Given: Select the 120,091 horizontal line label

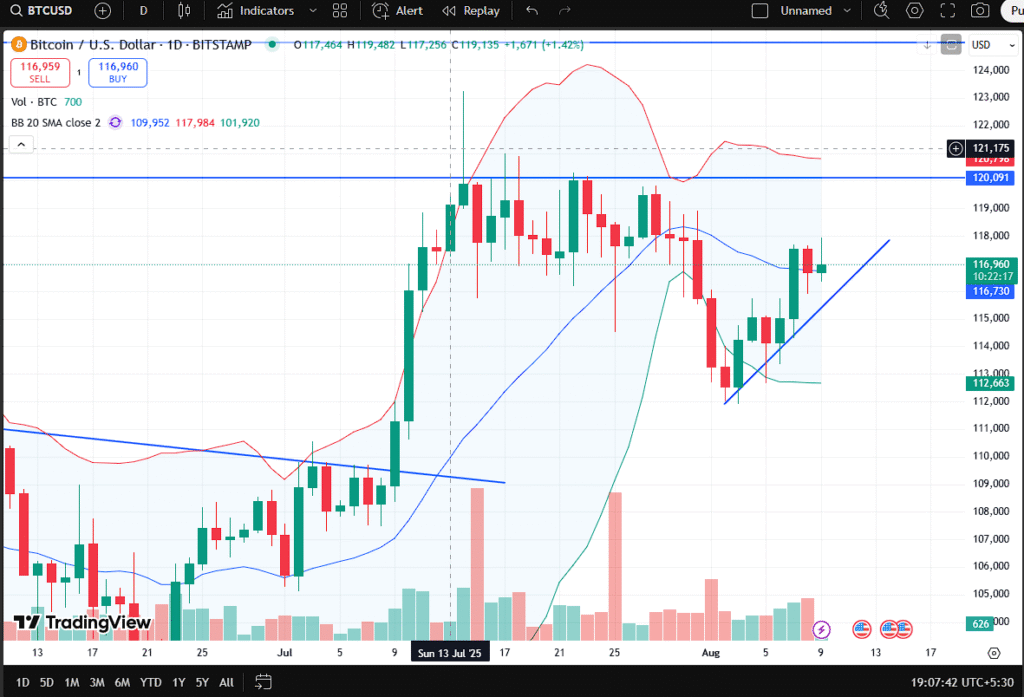Looking at the screenshot, I should point(990,178).
